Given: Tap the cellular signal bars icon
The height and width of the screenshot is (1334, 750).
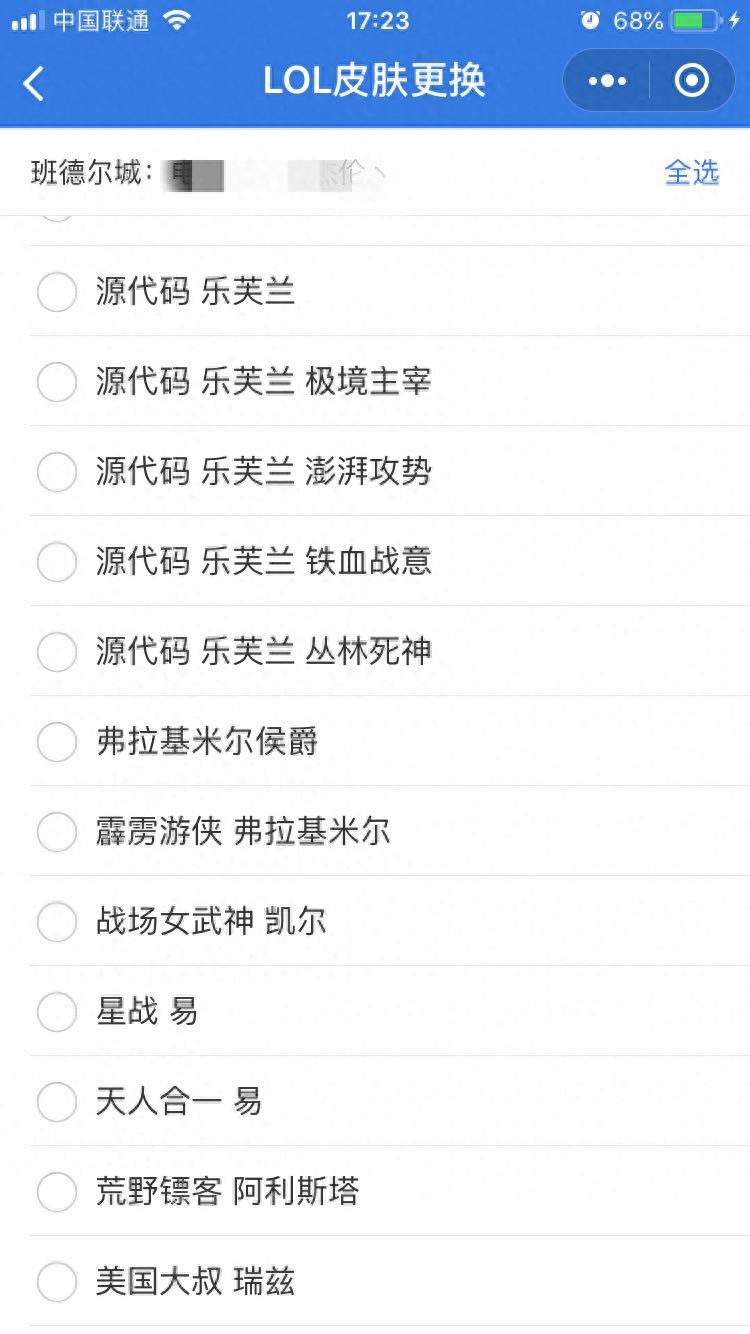Looking at the screenshot, I should 28,20.
